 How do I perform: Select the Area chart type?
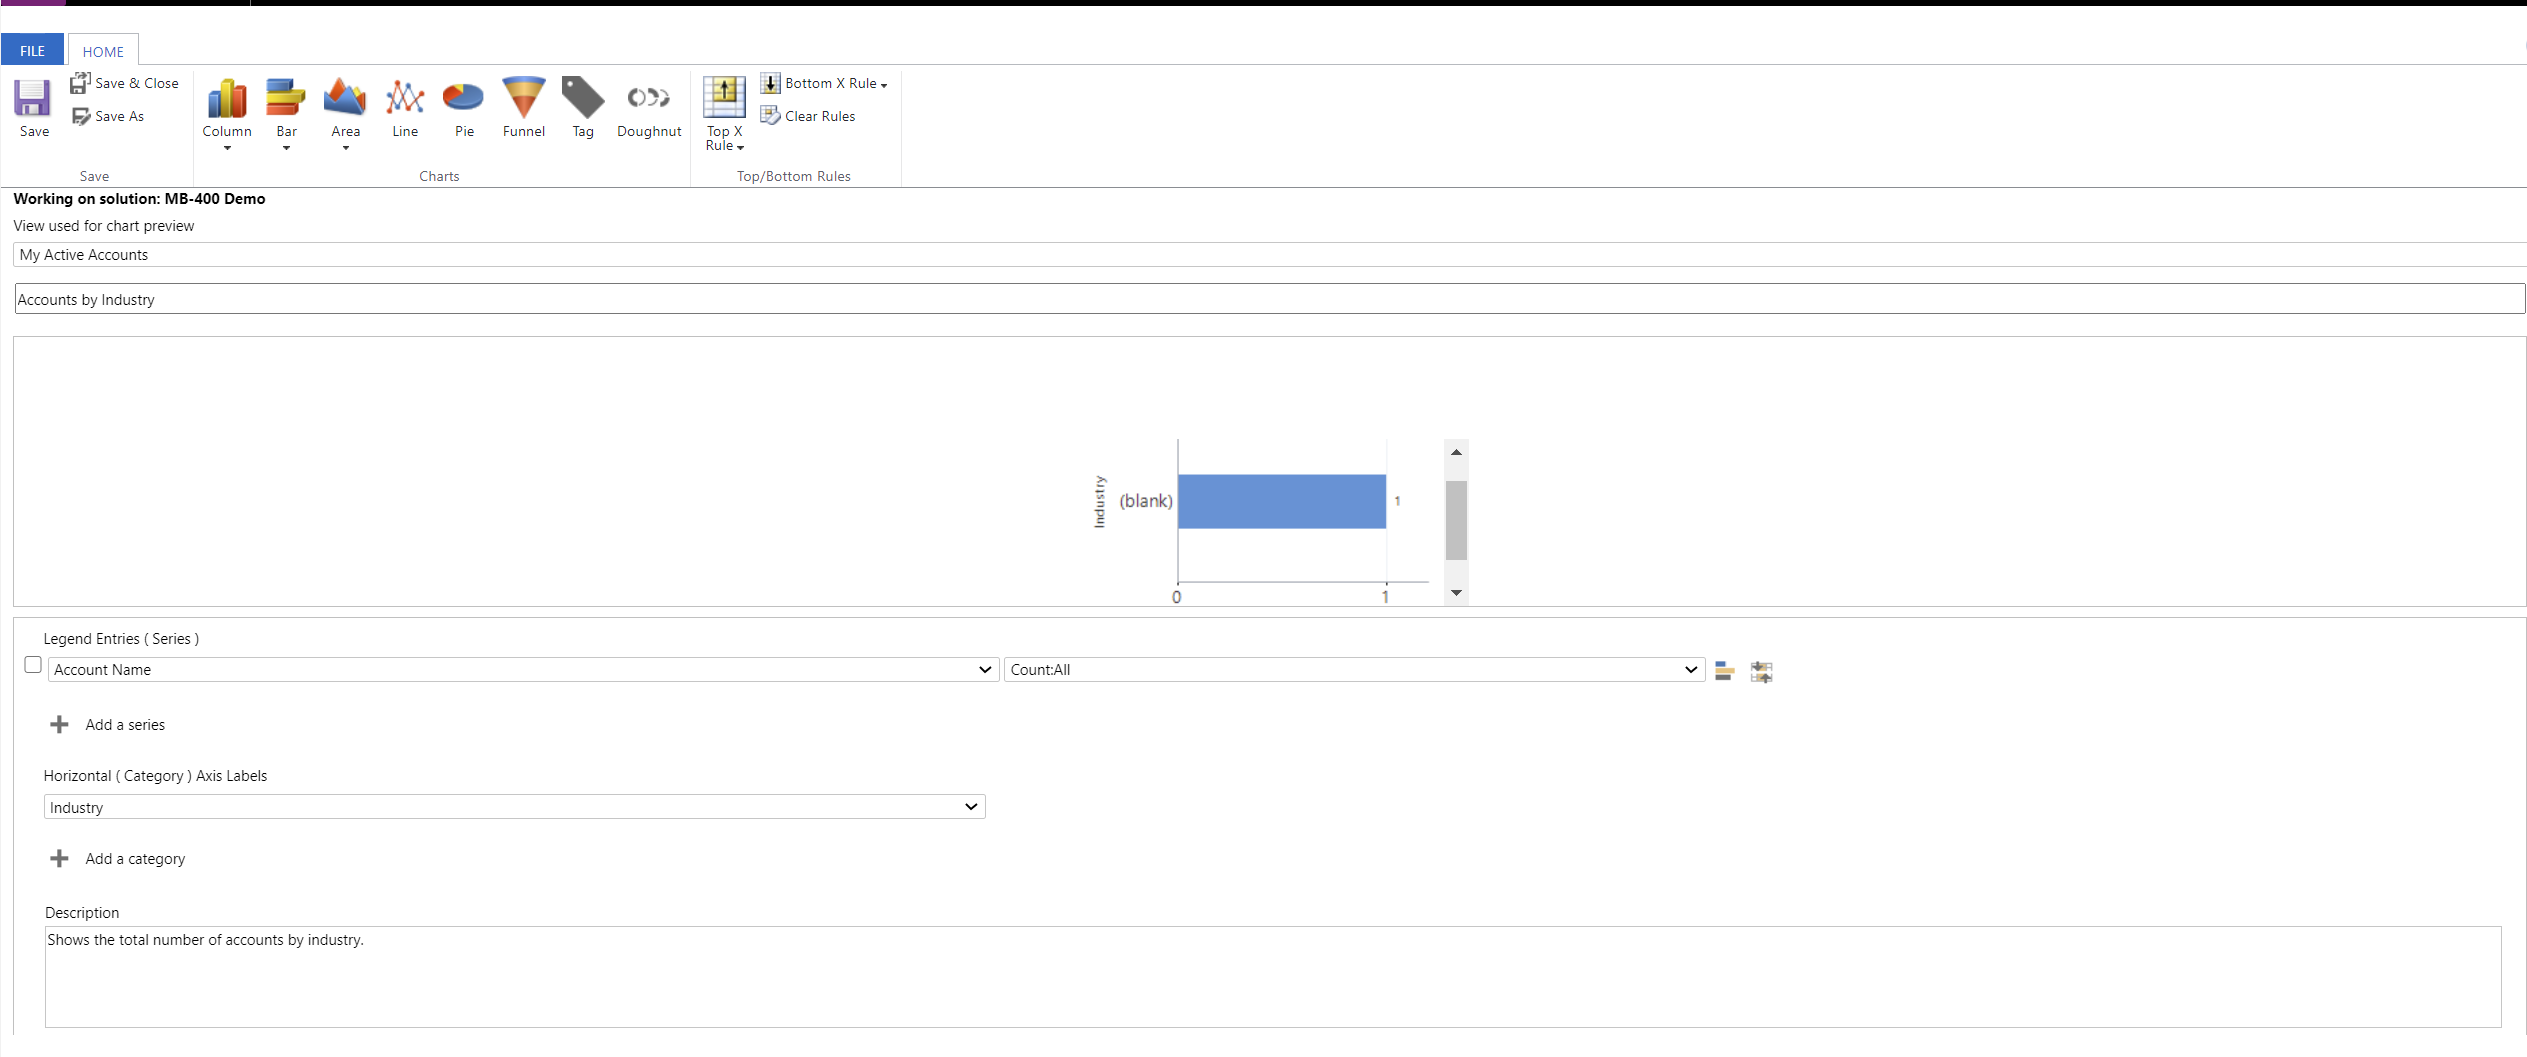(x=345, y=107)
